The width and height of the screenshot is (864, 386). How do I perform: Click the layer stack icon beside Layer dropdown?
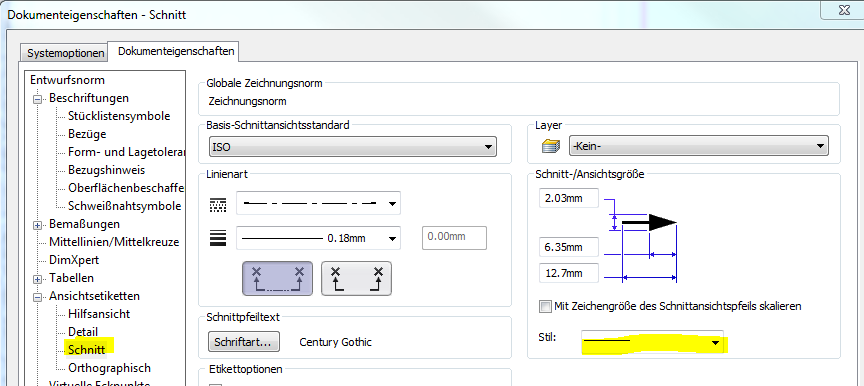550,146
